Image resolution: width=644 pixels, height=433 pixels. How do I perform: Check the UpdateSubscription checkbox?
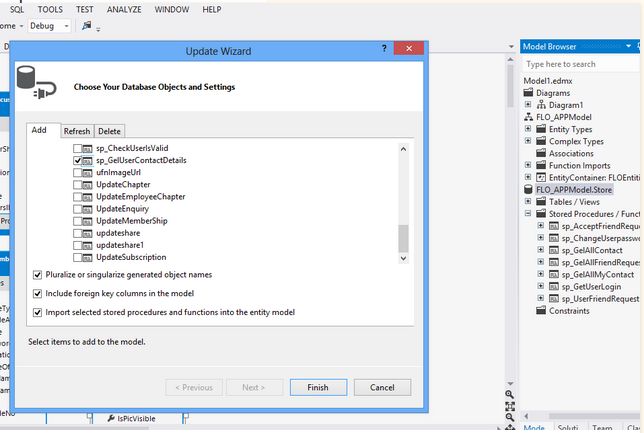tap(77, 257)
